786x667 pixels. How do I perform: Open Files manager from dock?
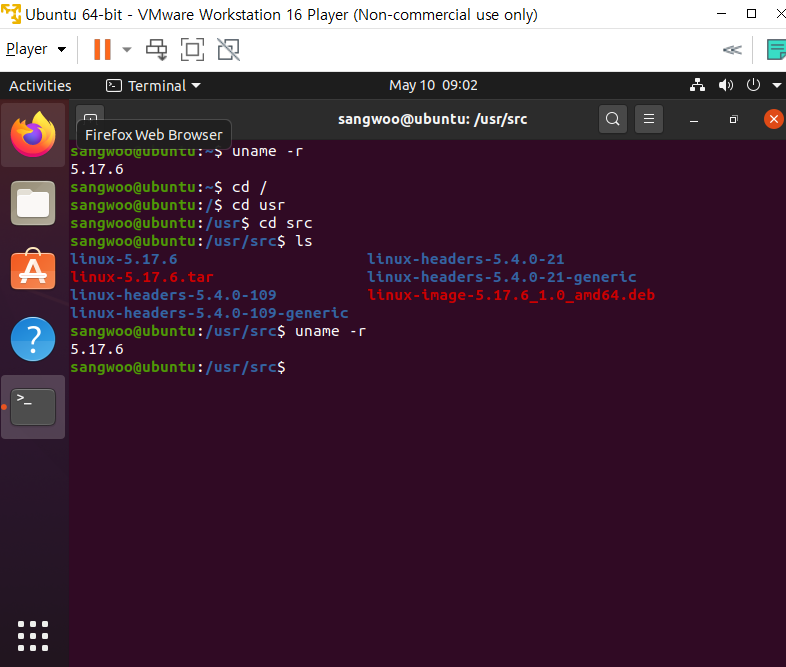33,203
